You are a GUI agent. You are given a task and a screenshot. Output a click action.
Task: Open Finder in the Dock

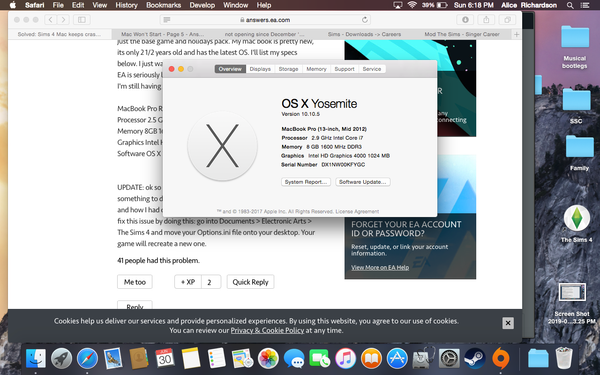[x=36, y=359]
